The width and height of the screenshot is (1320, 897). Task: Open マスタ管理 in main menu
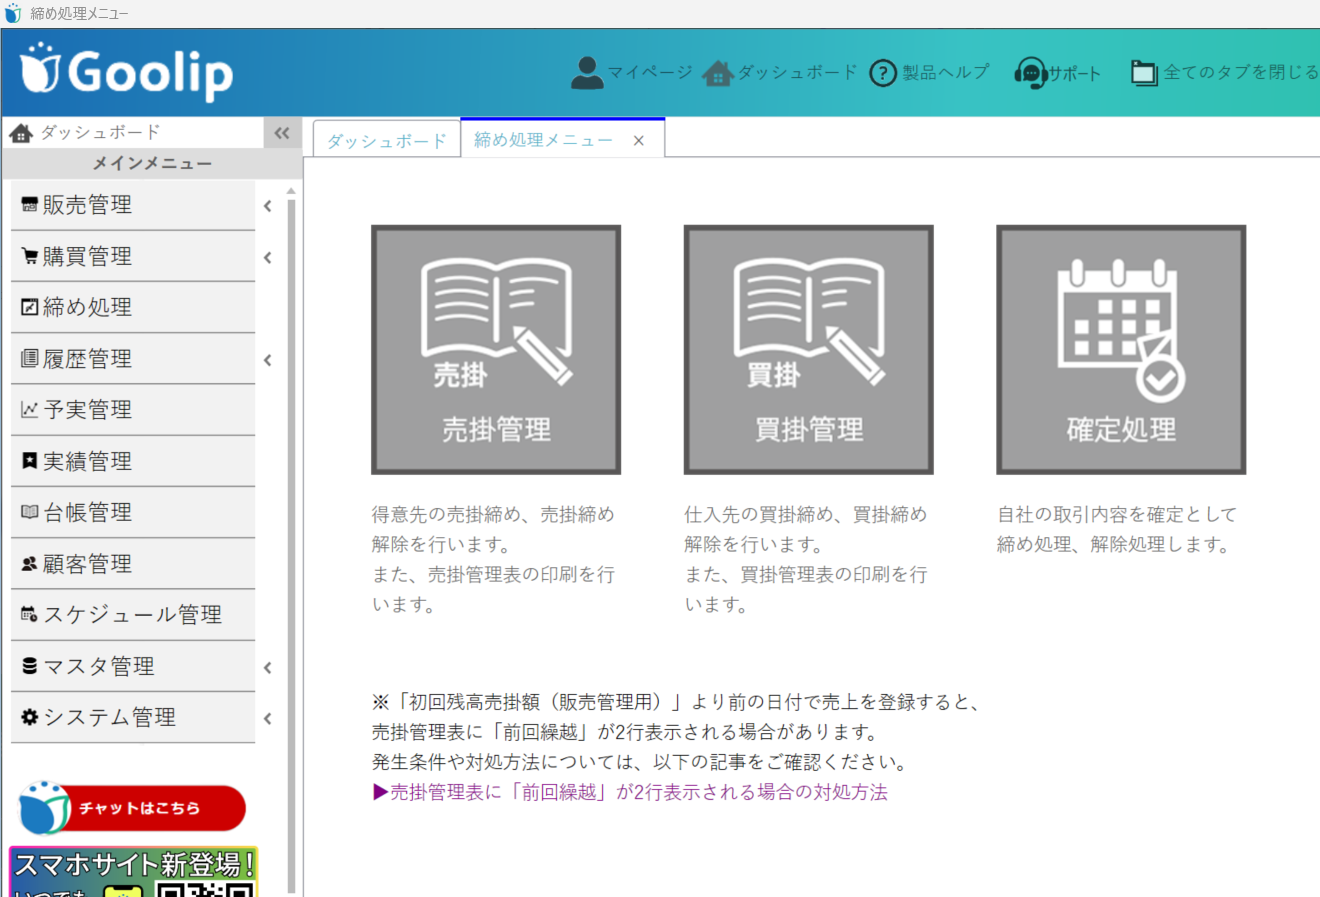click(133, 666)
